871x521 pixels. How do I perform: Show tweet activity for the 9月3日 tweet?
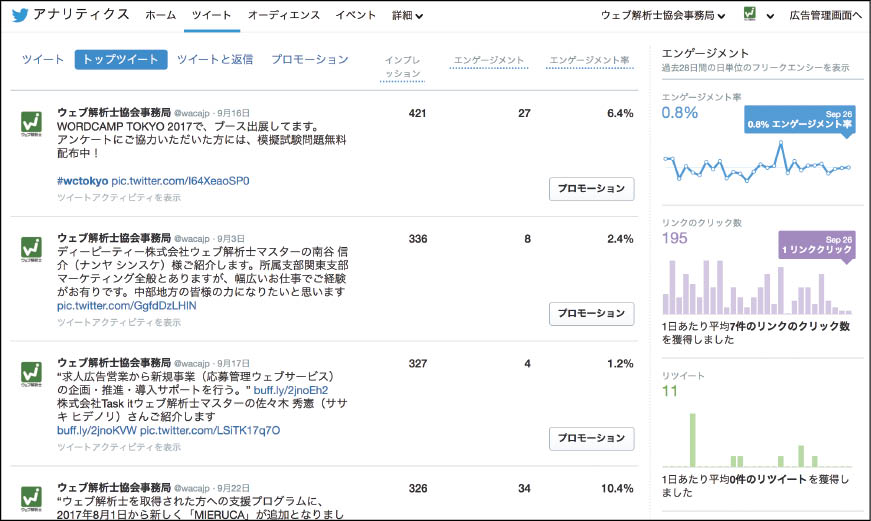coord(119,322)
